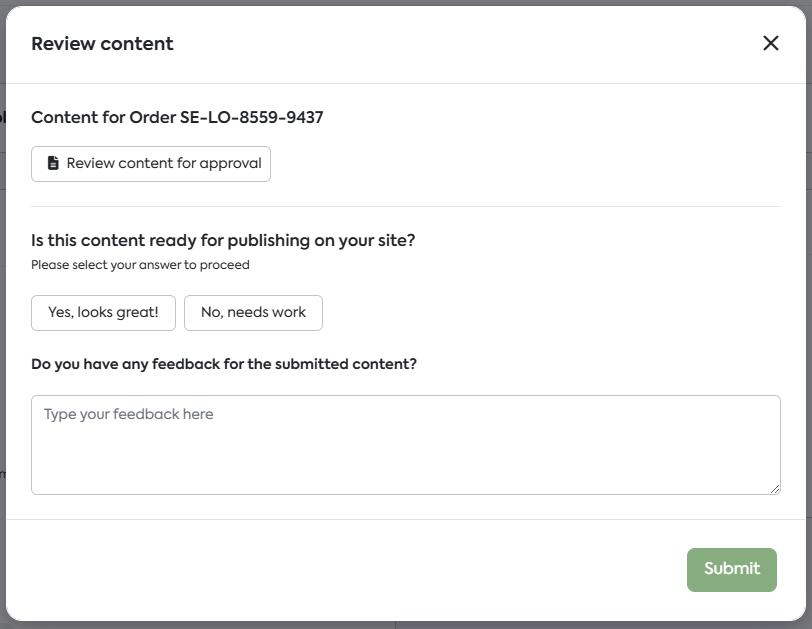This screenshot has height=629, width=812.
Task: Click the 'Please select your answer' hint
Action: 140,265
